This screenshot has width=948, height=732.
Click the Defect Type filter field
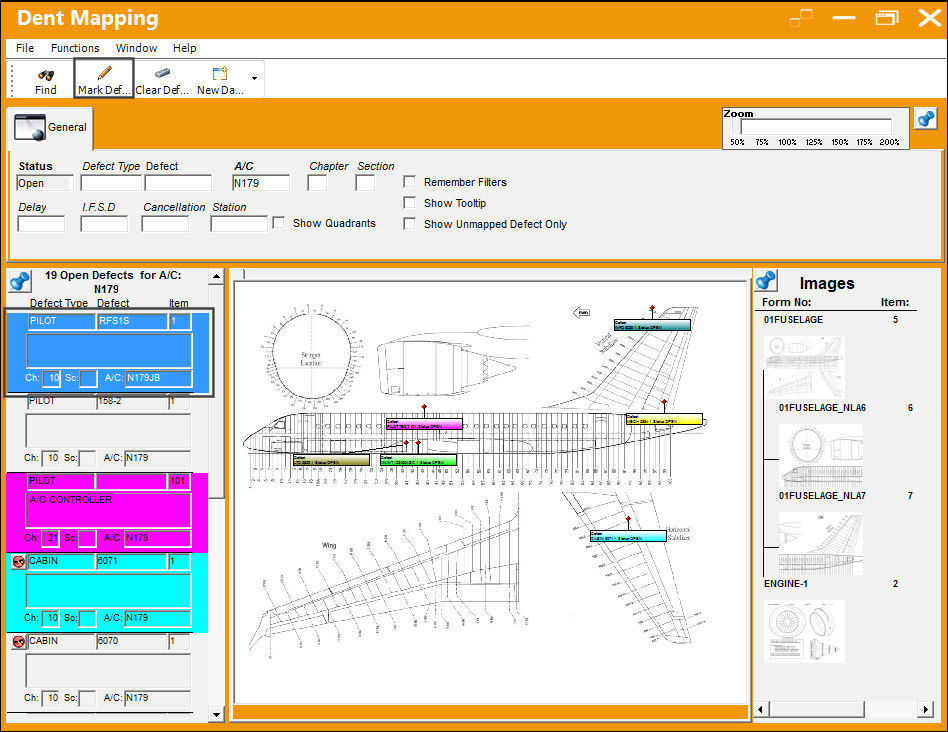pyautogui.click(x=111, y=183)
